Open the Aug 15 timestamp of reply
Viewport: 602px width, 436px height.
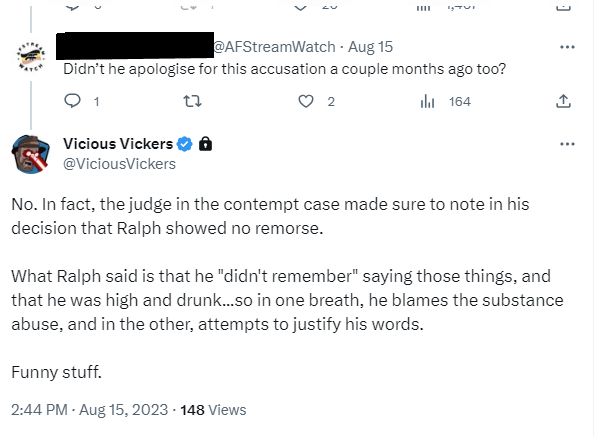tap(370, 47)
